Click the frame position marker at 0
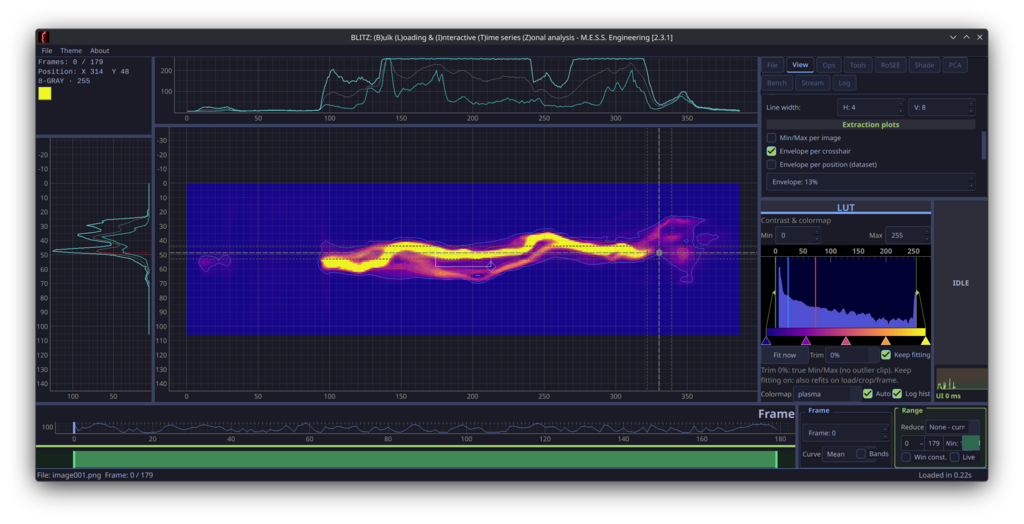 (x=74, y=427)
